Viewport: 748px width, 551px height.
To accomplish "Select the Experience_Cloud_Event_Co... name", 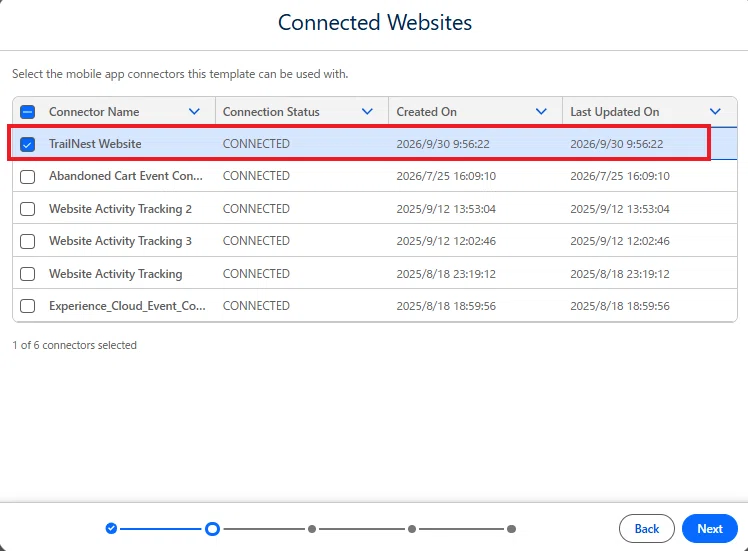I will 127,306.
